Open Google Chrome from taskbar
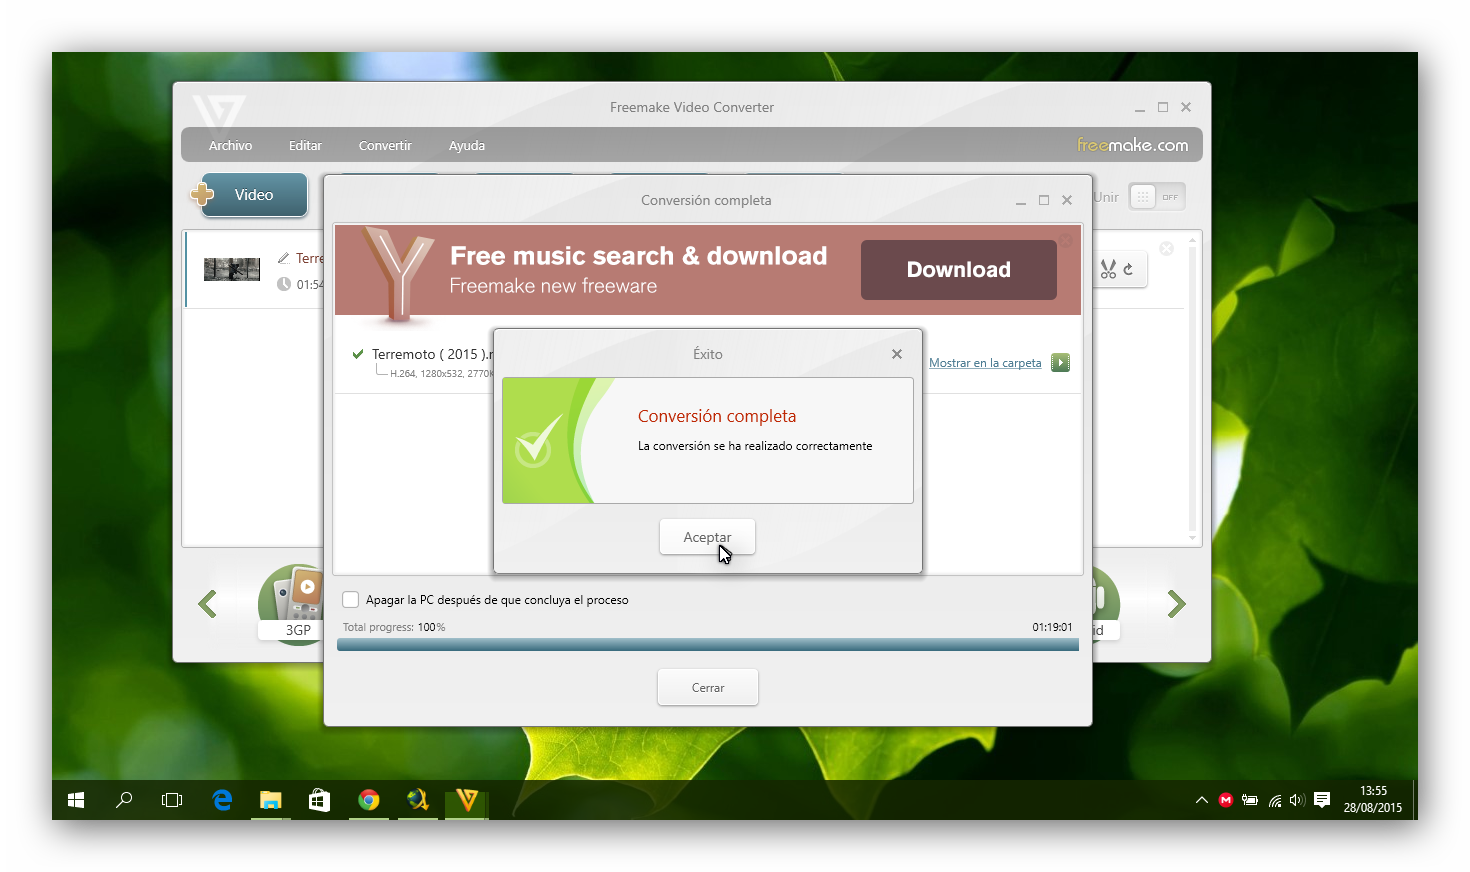This screenshot has width=1470, height=872. [368, 800]
